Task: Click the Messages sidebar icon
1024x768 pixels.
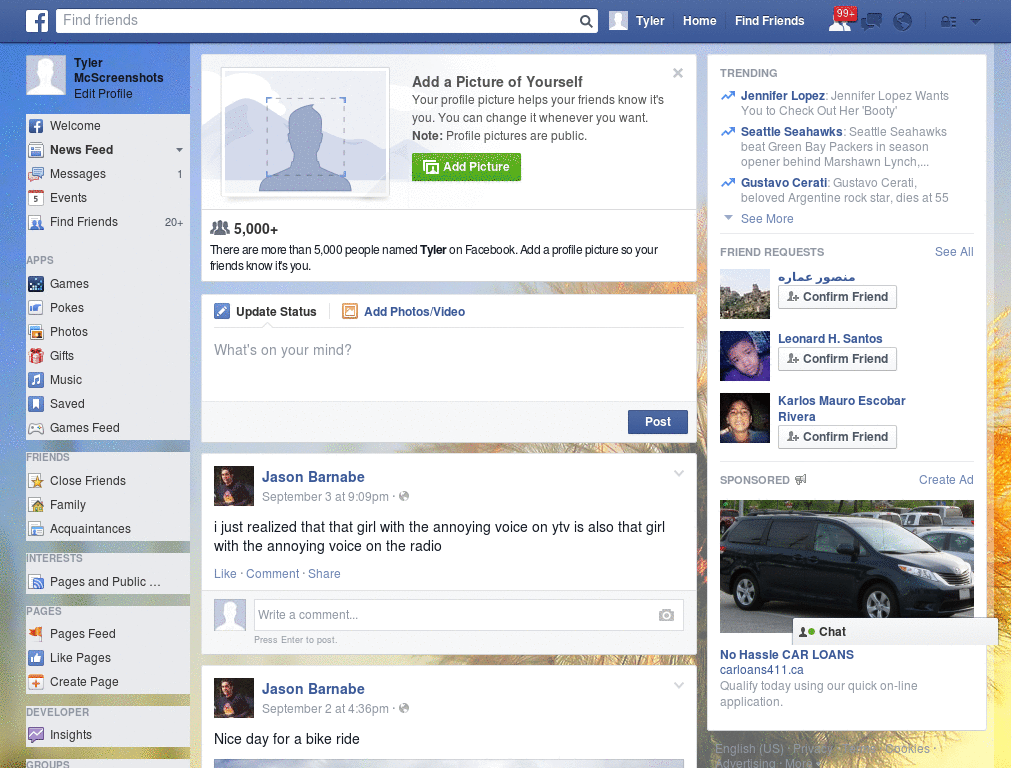Action: [x=36, y=174]
